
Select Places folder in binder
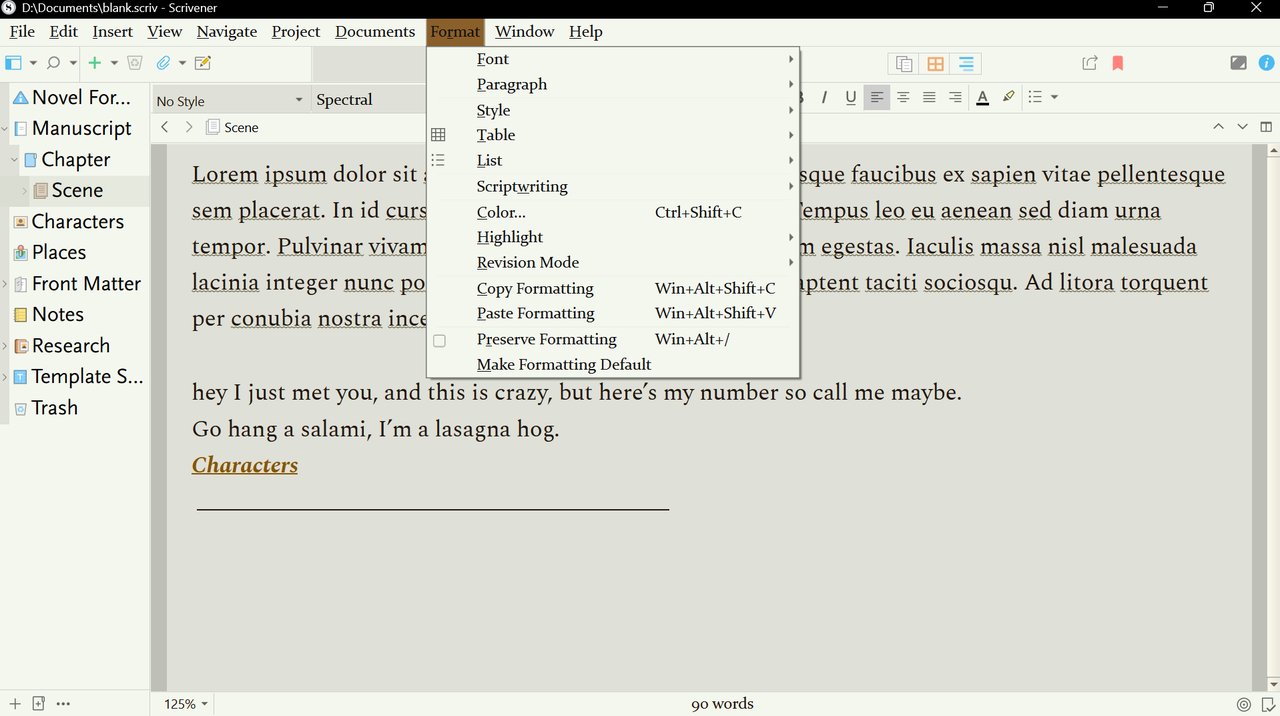tap(59, 252)
